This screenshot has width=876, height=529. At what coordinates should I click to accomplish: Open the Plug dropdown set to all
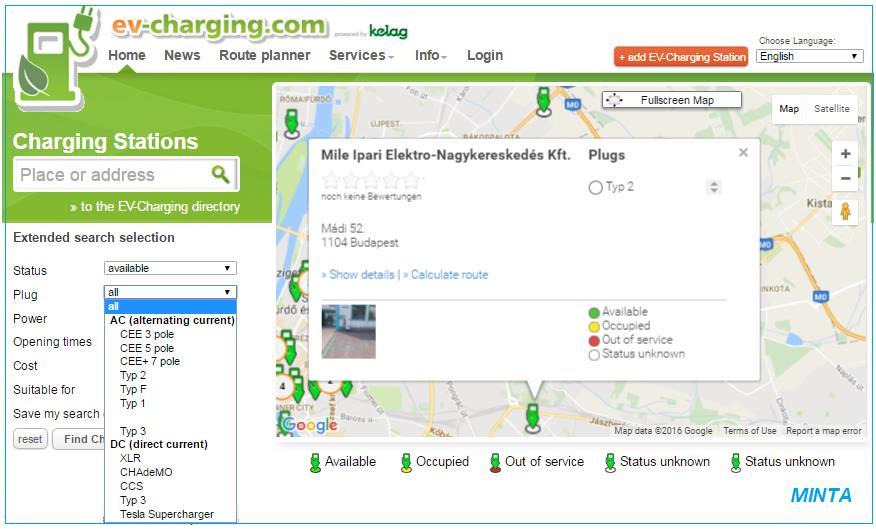pyautogui.click(x=170, y=292)
